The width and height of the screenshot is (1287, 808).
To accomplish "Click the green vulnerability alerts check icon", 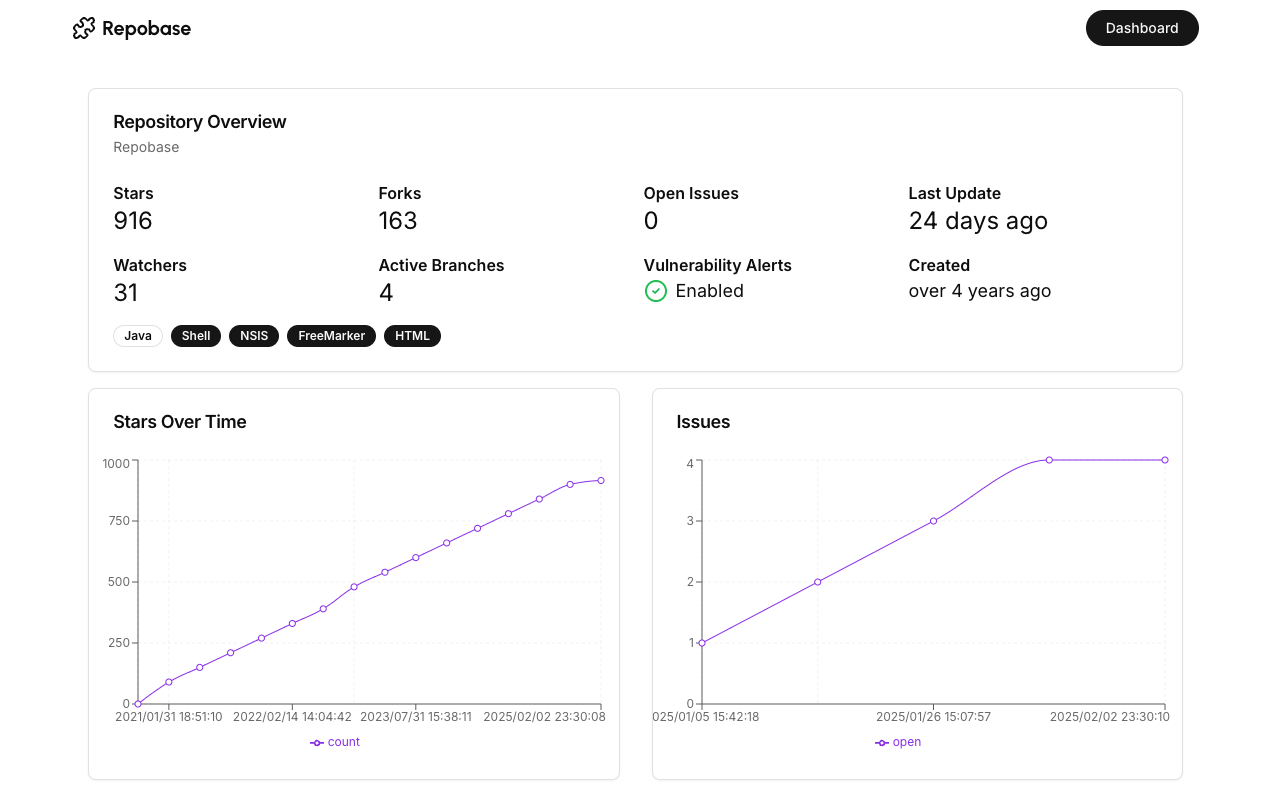I will pos(656,291).
